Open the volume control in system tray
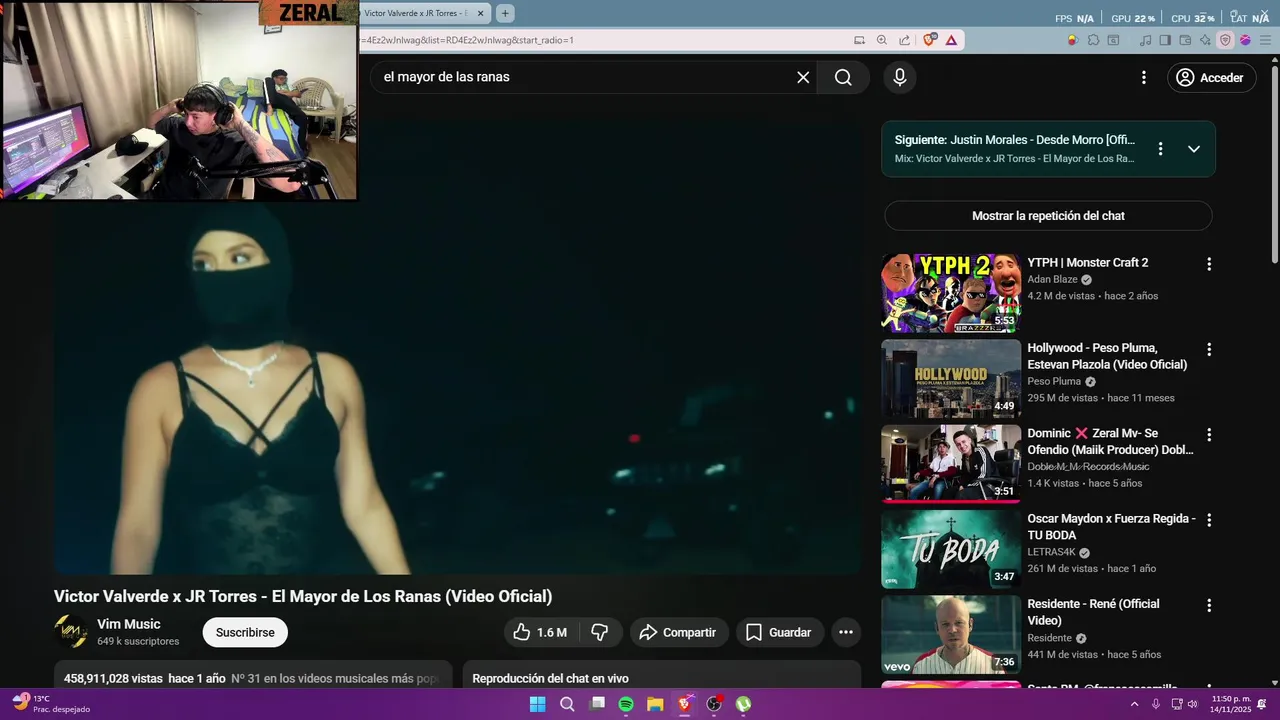This screenshot has height=720, width=1280. coord(1193,704)
